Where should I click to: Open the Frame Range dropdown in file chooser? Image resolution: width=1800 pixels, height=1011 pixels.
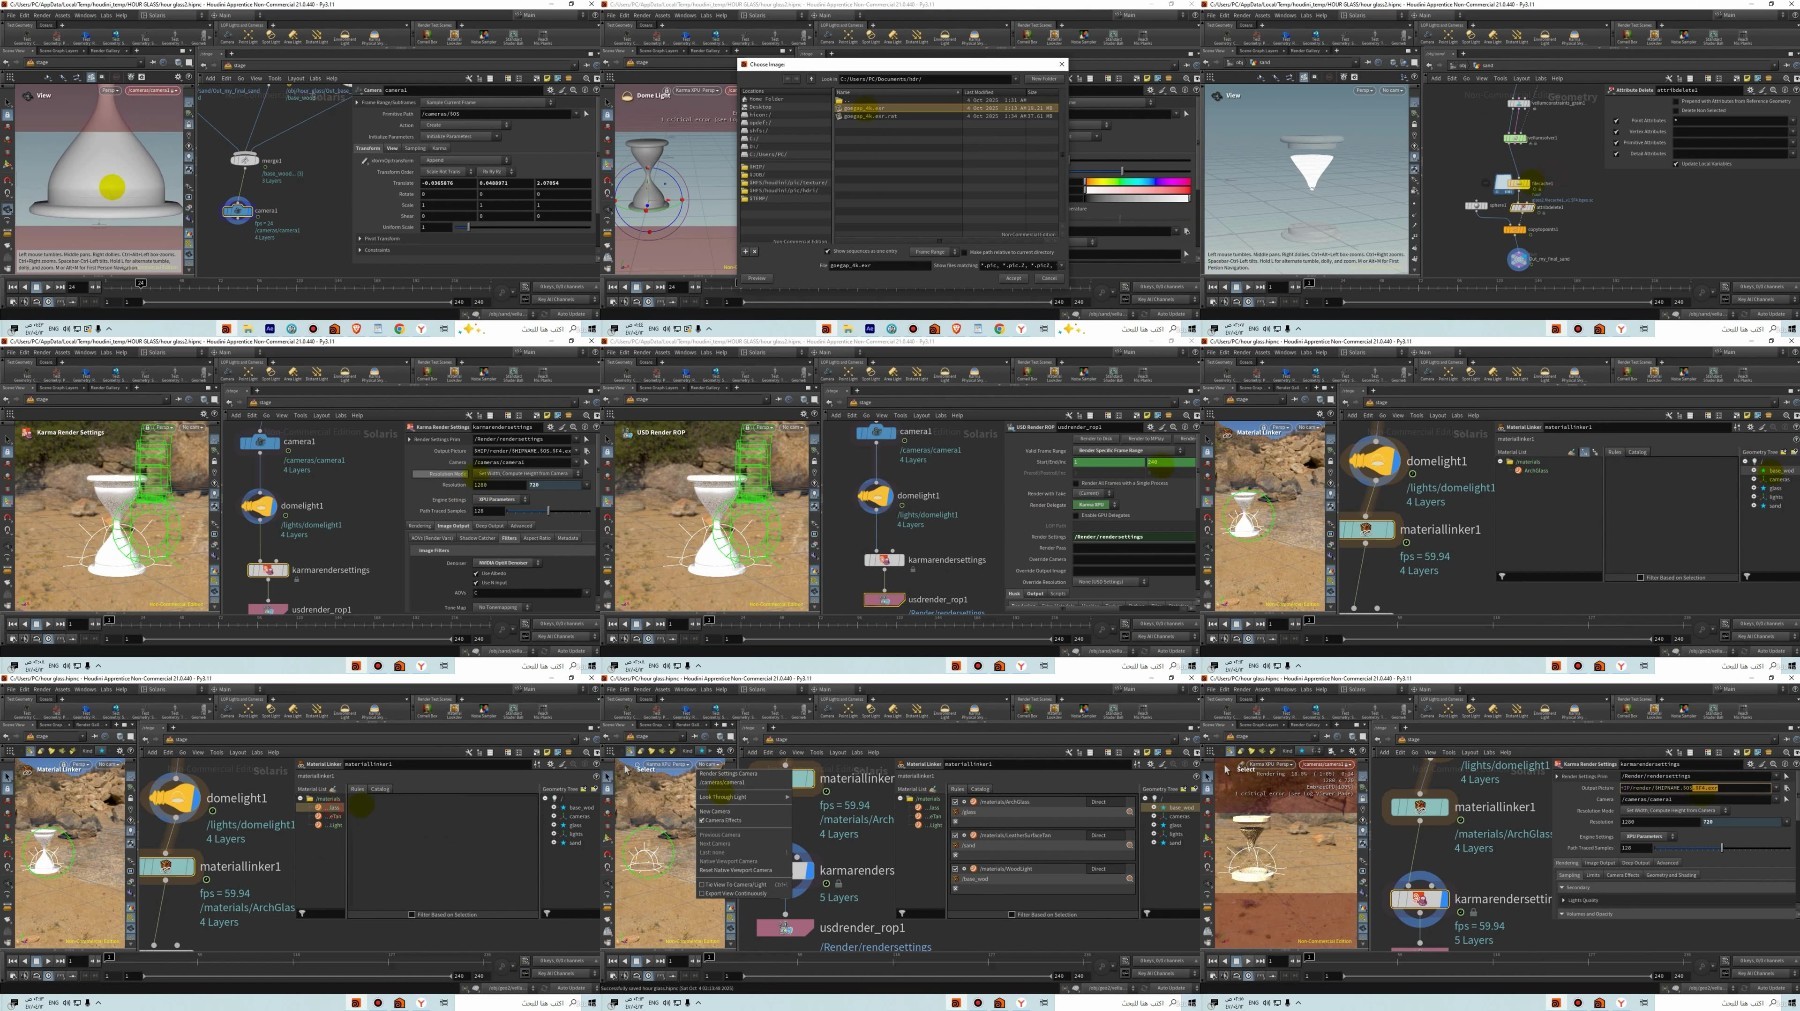click(934, 252)
